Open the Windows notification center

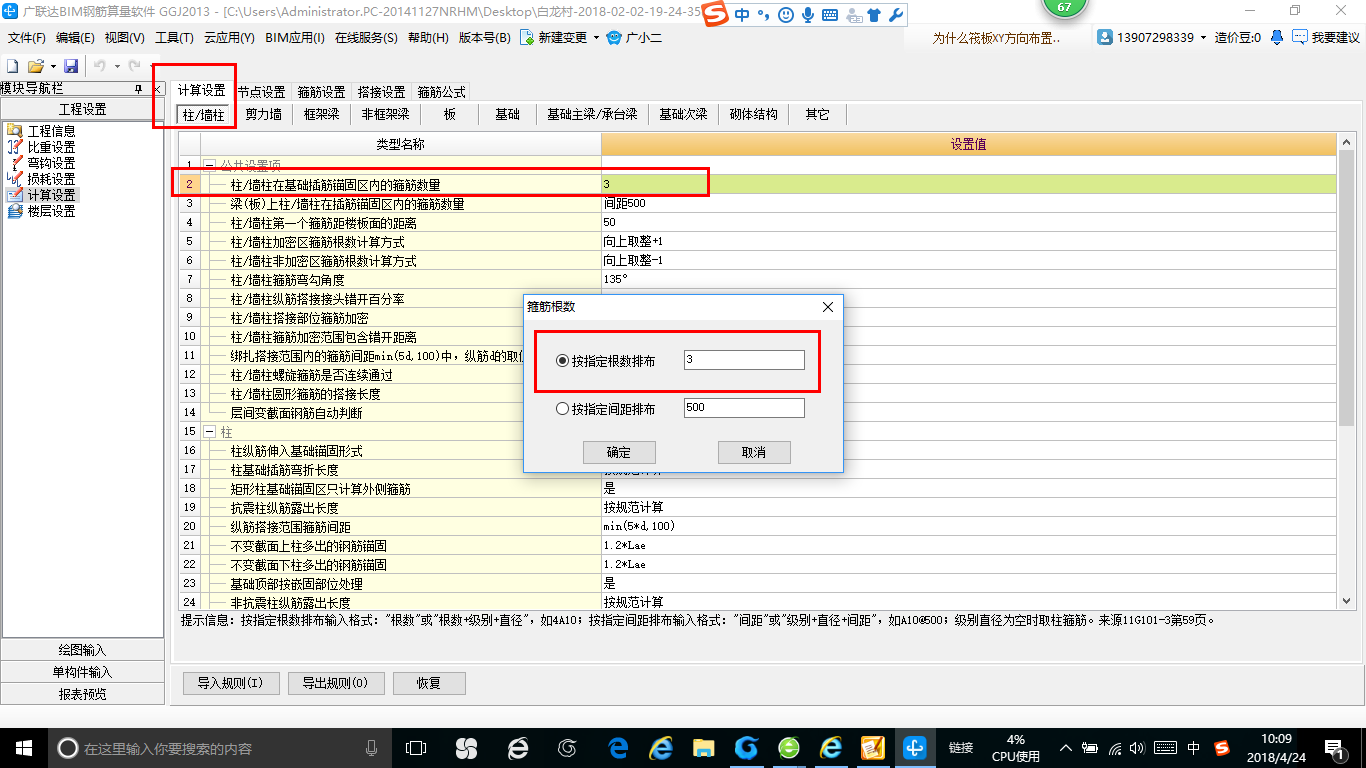(1334, 748)
